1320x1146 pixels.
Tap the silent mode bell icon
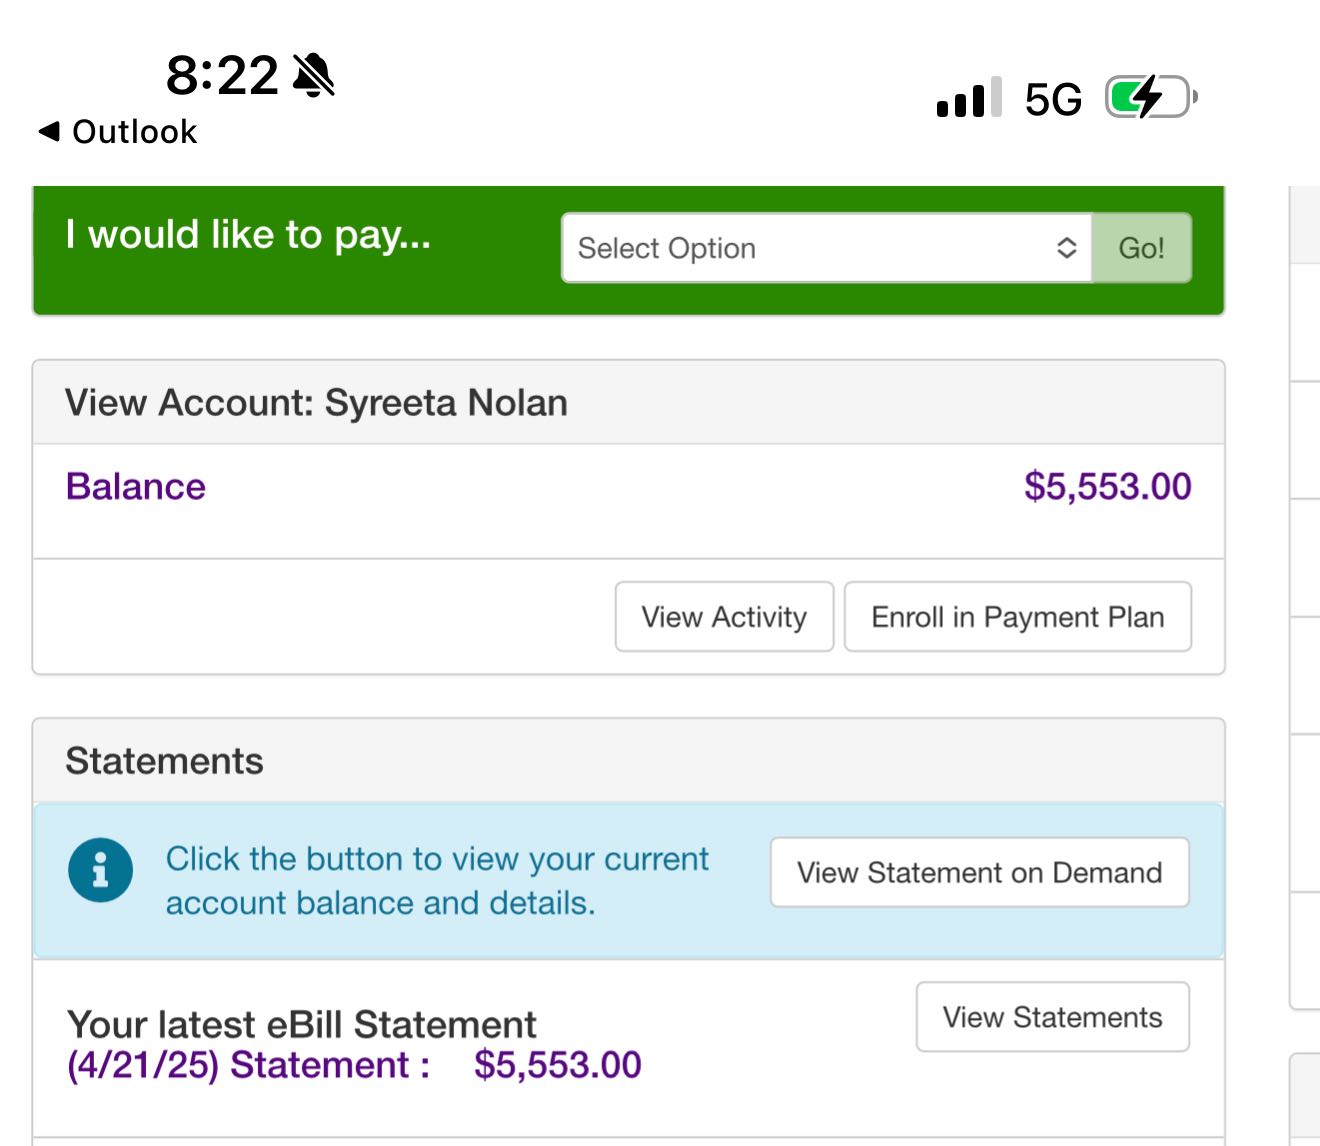pyautogui.click(x=314, y=75)
